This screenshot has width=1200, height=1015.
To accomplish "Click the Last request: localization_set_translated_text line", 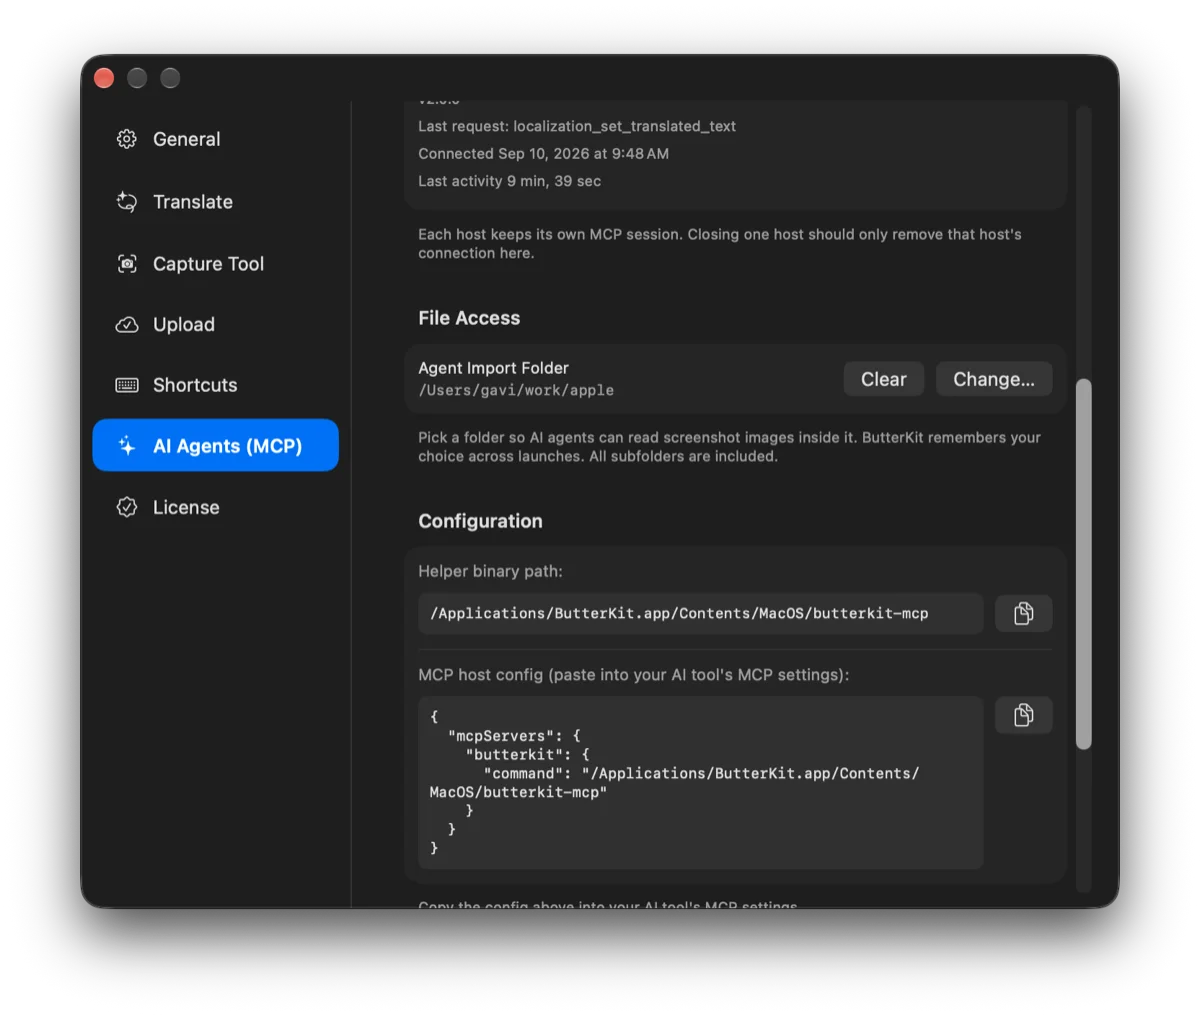I will click(577, 126).
